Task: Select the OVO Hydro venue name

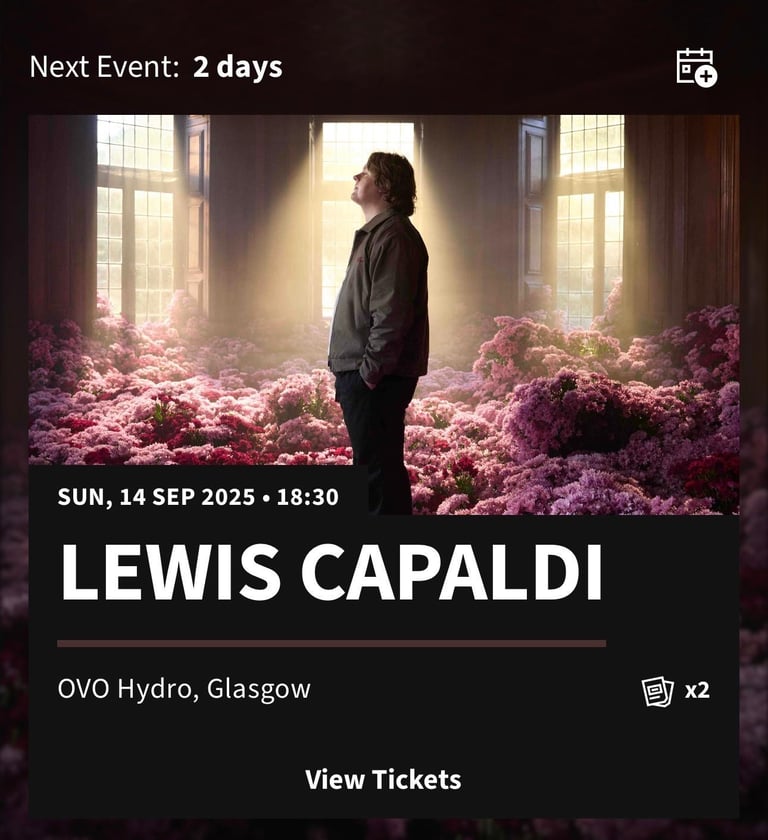Action: point(124,689)
